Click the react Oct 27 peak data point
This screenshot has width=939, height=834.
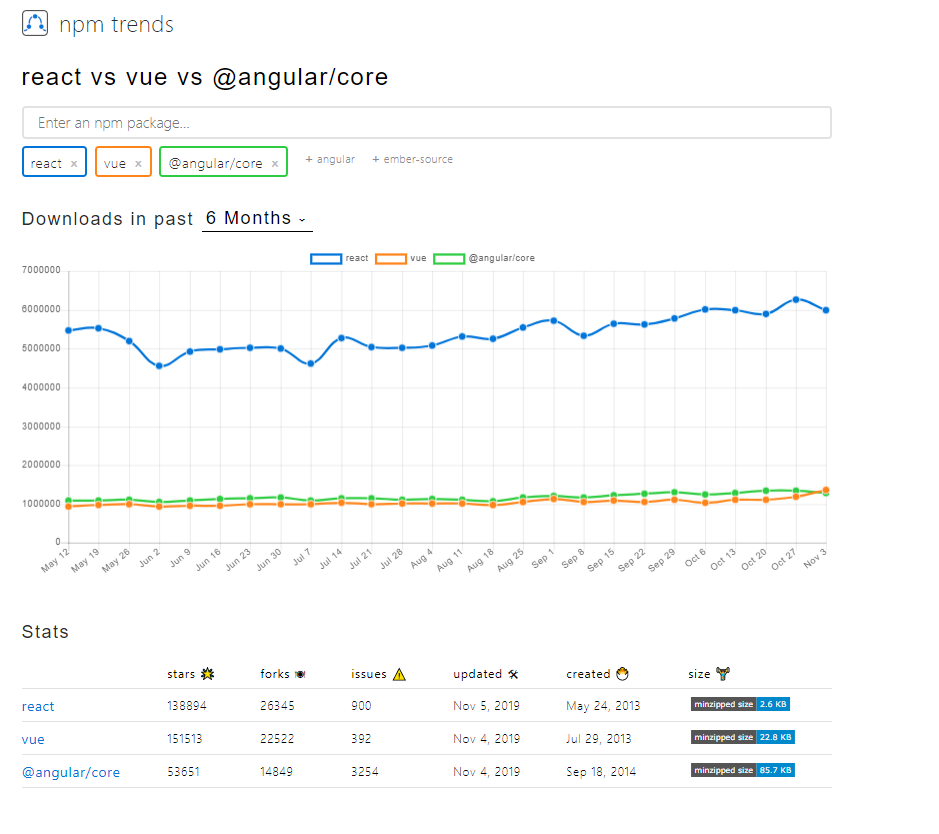click(x=796, y=299)
